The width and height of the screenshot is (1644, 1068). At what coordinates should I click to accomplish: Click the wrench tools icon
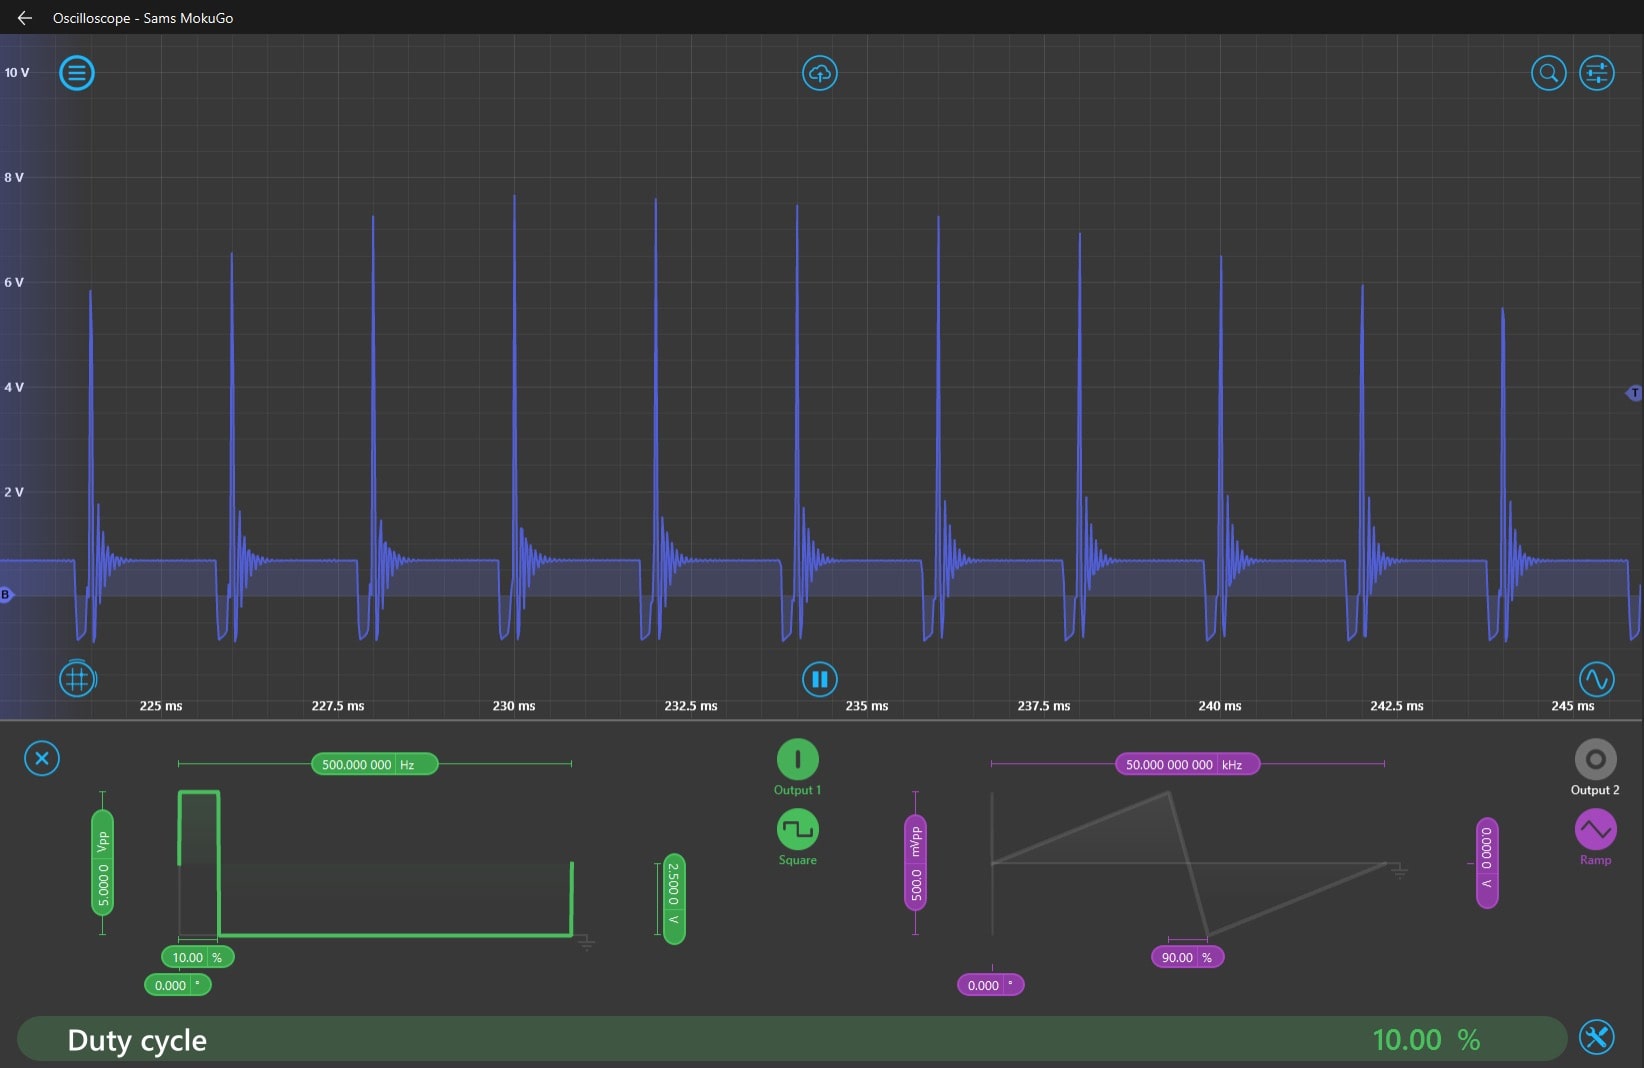(x=1596, y=1037)
